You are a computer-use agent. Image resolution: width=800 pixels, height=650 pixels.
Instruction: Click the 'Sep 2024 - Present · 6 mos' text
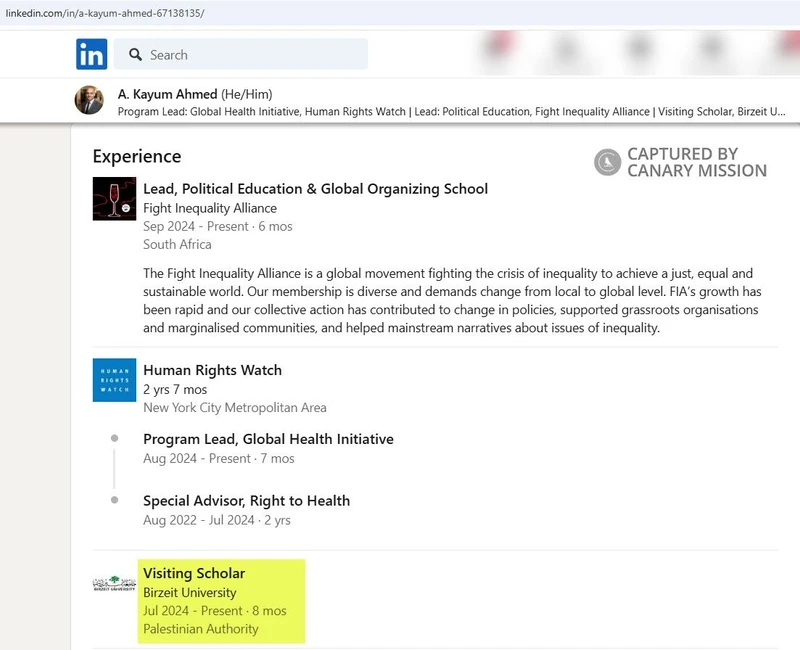(218, 227)
